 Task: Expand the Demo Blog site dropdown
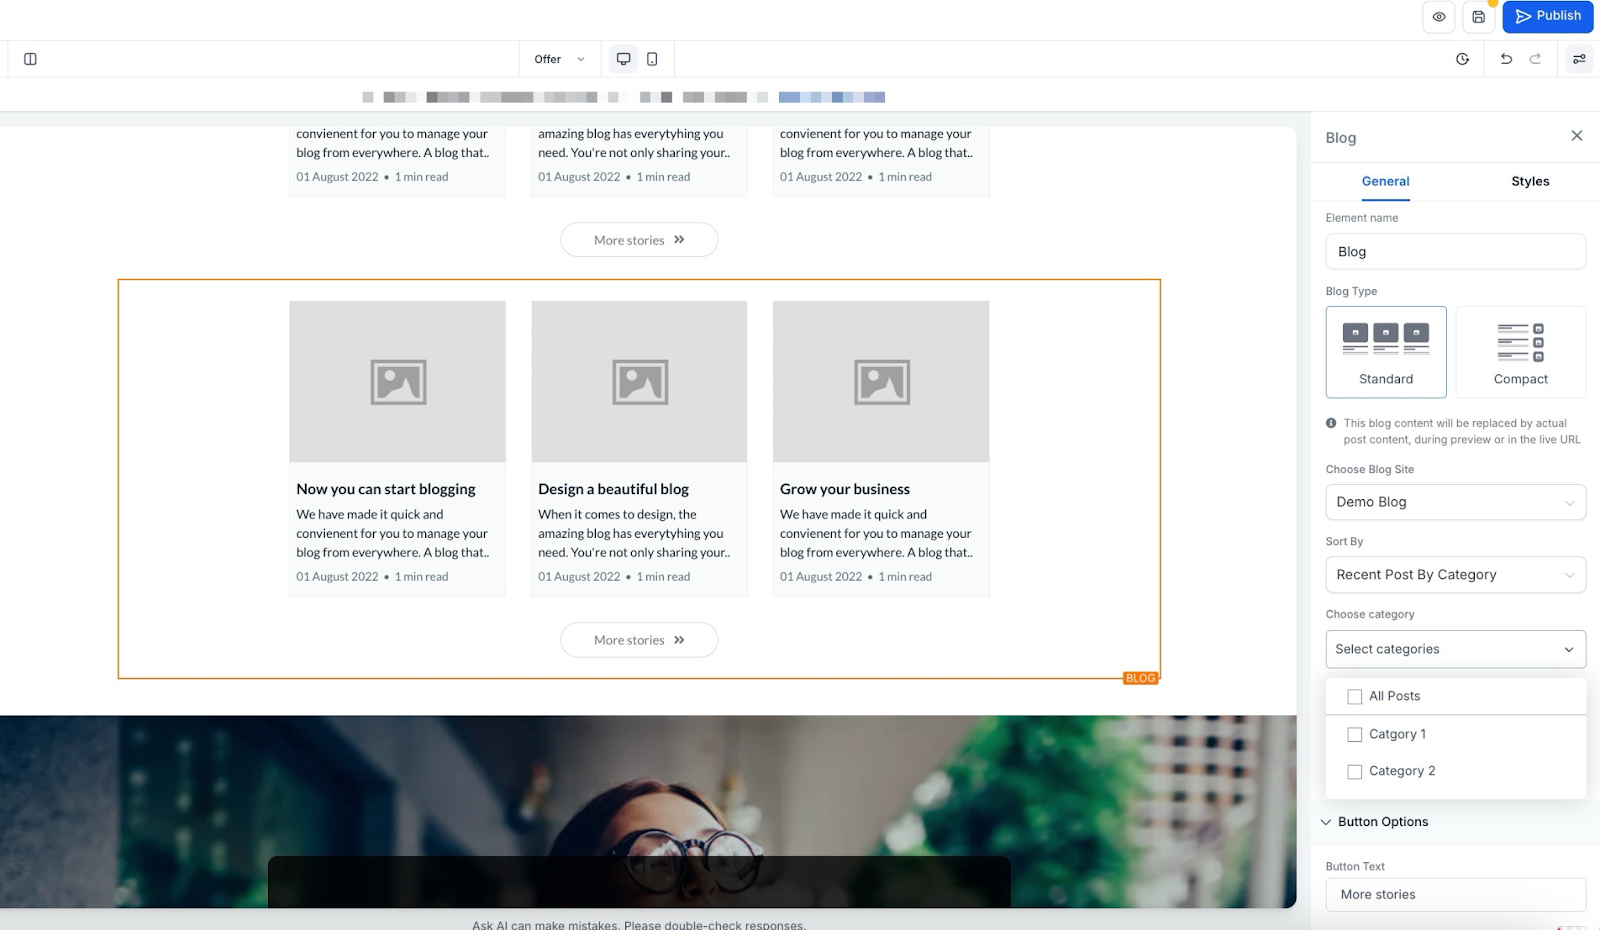tap(1455, 502)
